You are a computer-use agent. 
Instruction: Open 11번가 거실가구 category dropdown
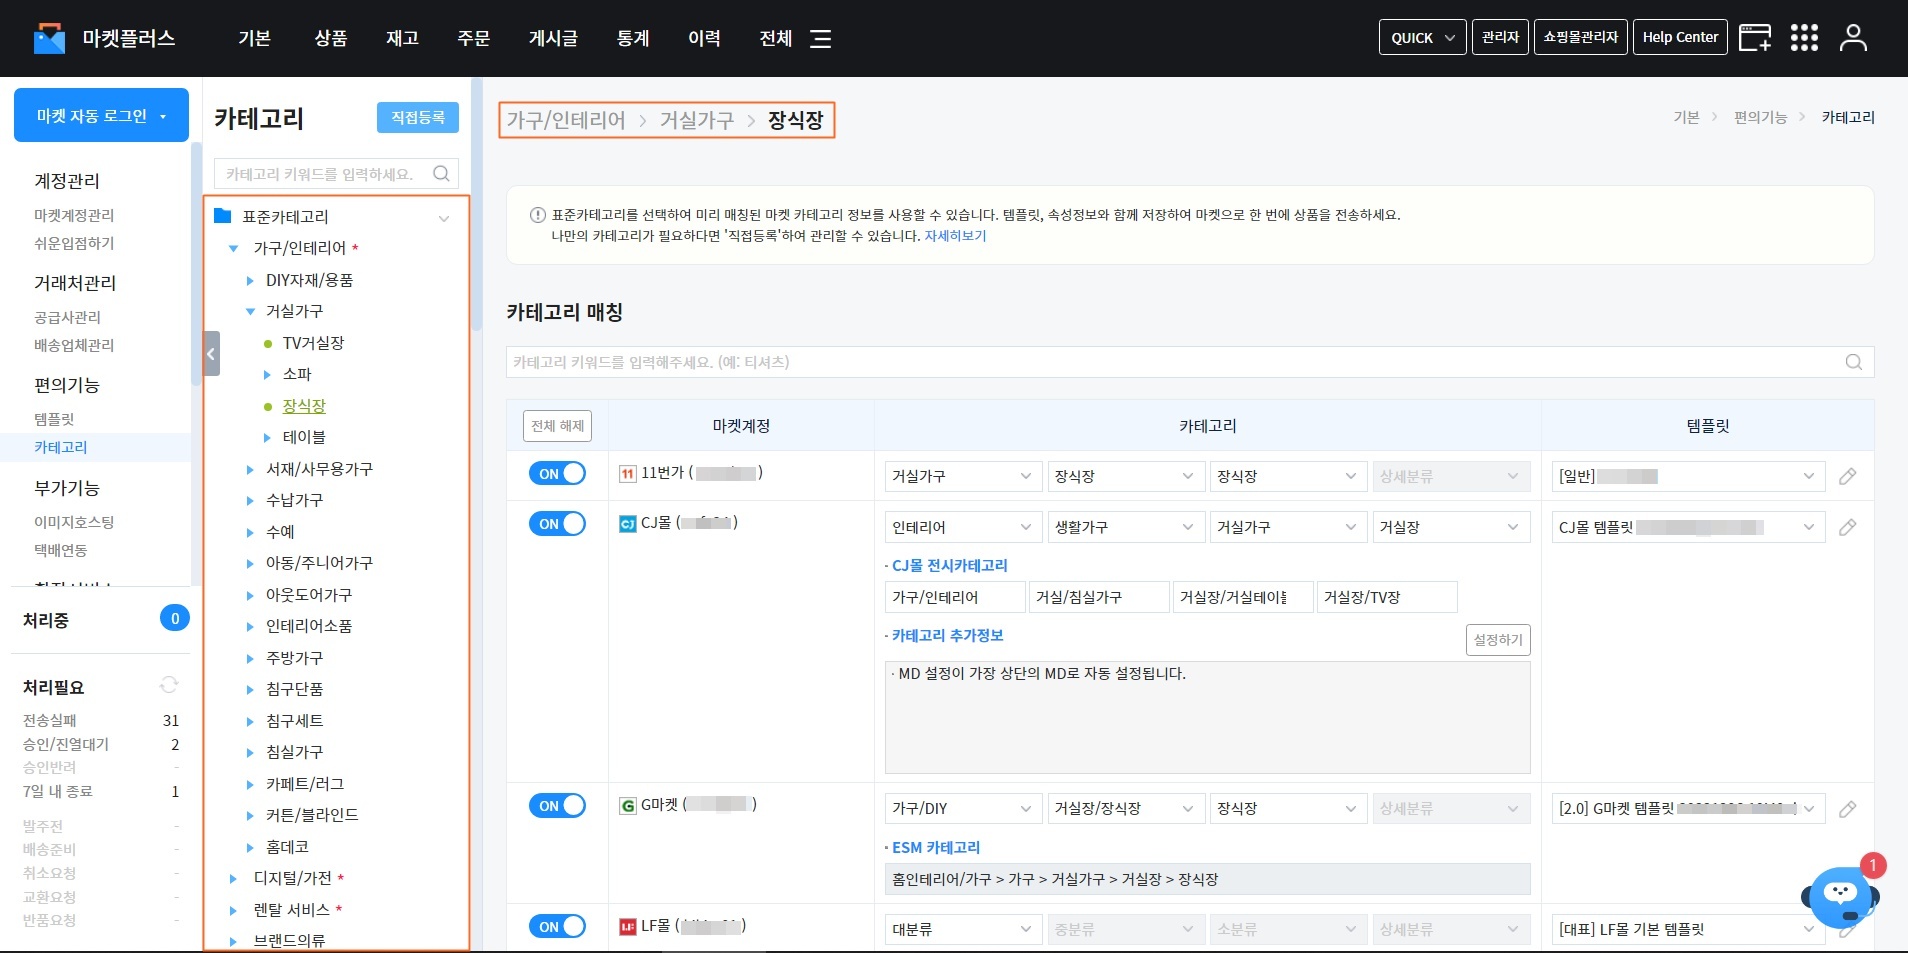pyautogui.click(x=962, y=477)
